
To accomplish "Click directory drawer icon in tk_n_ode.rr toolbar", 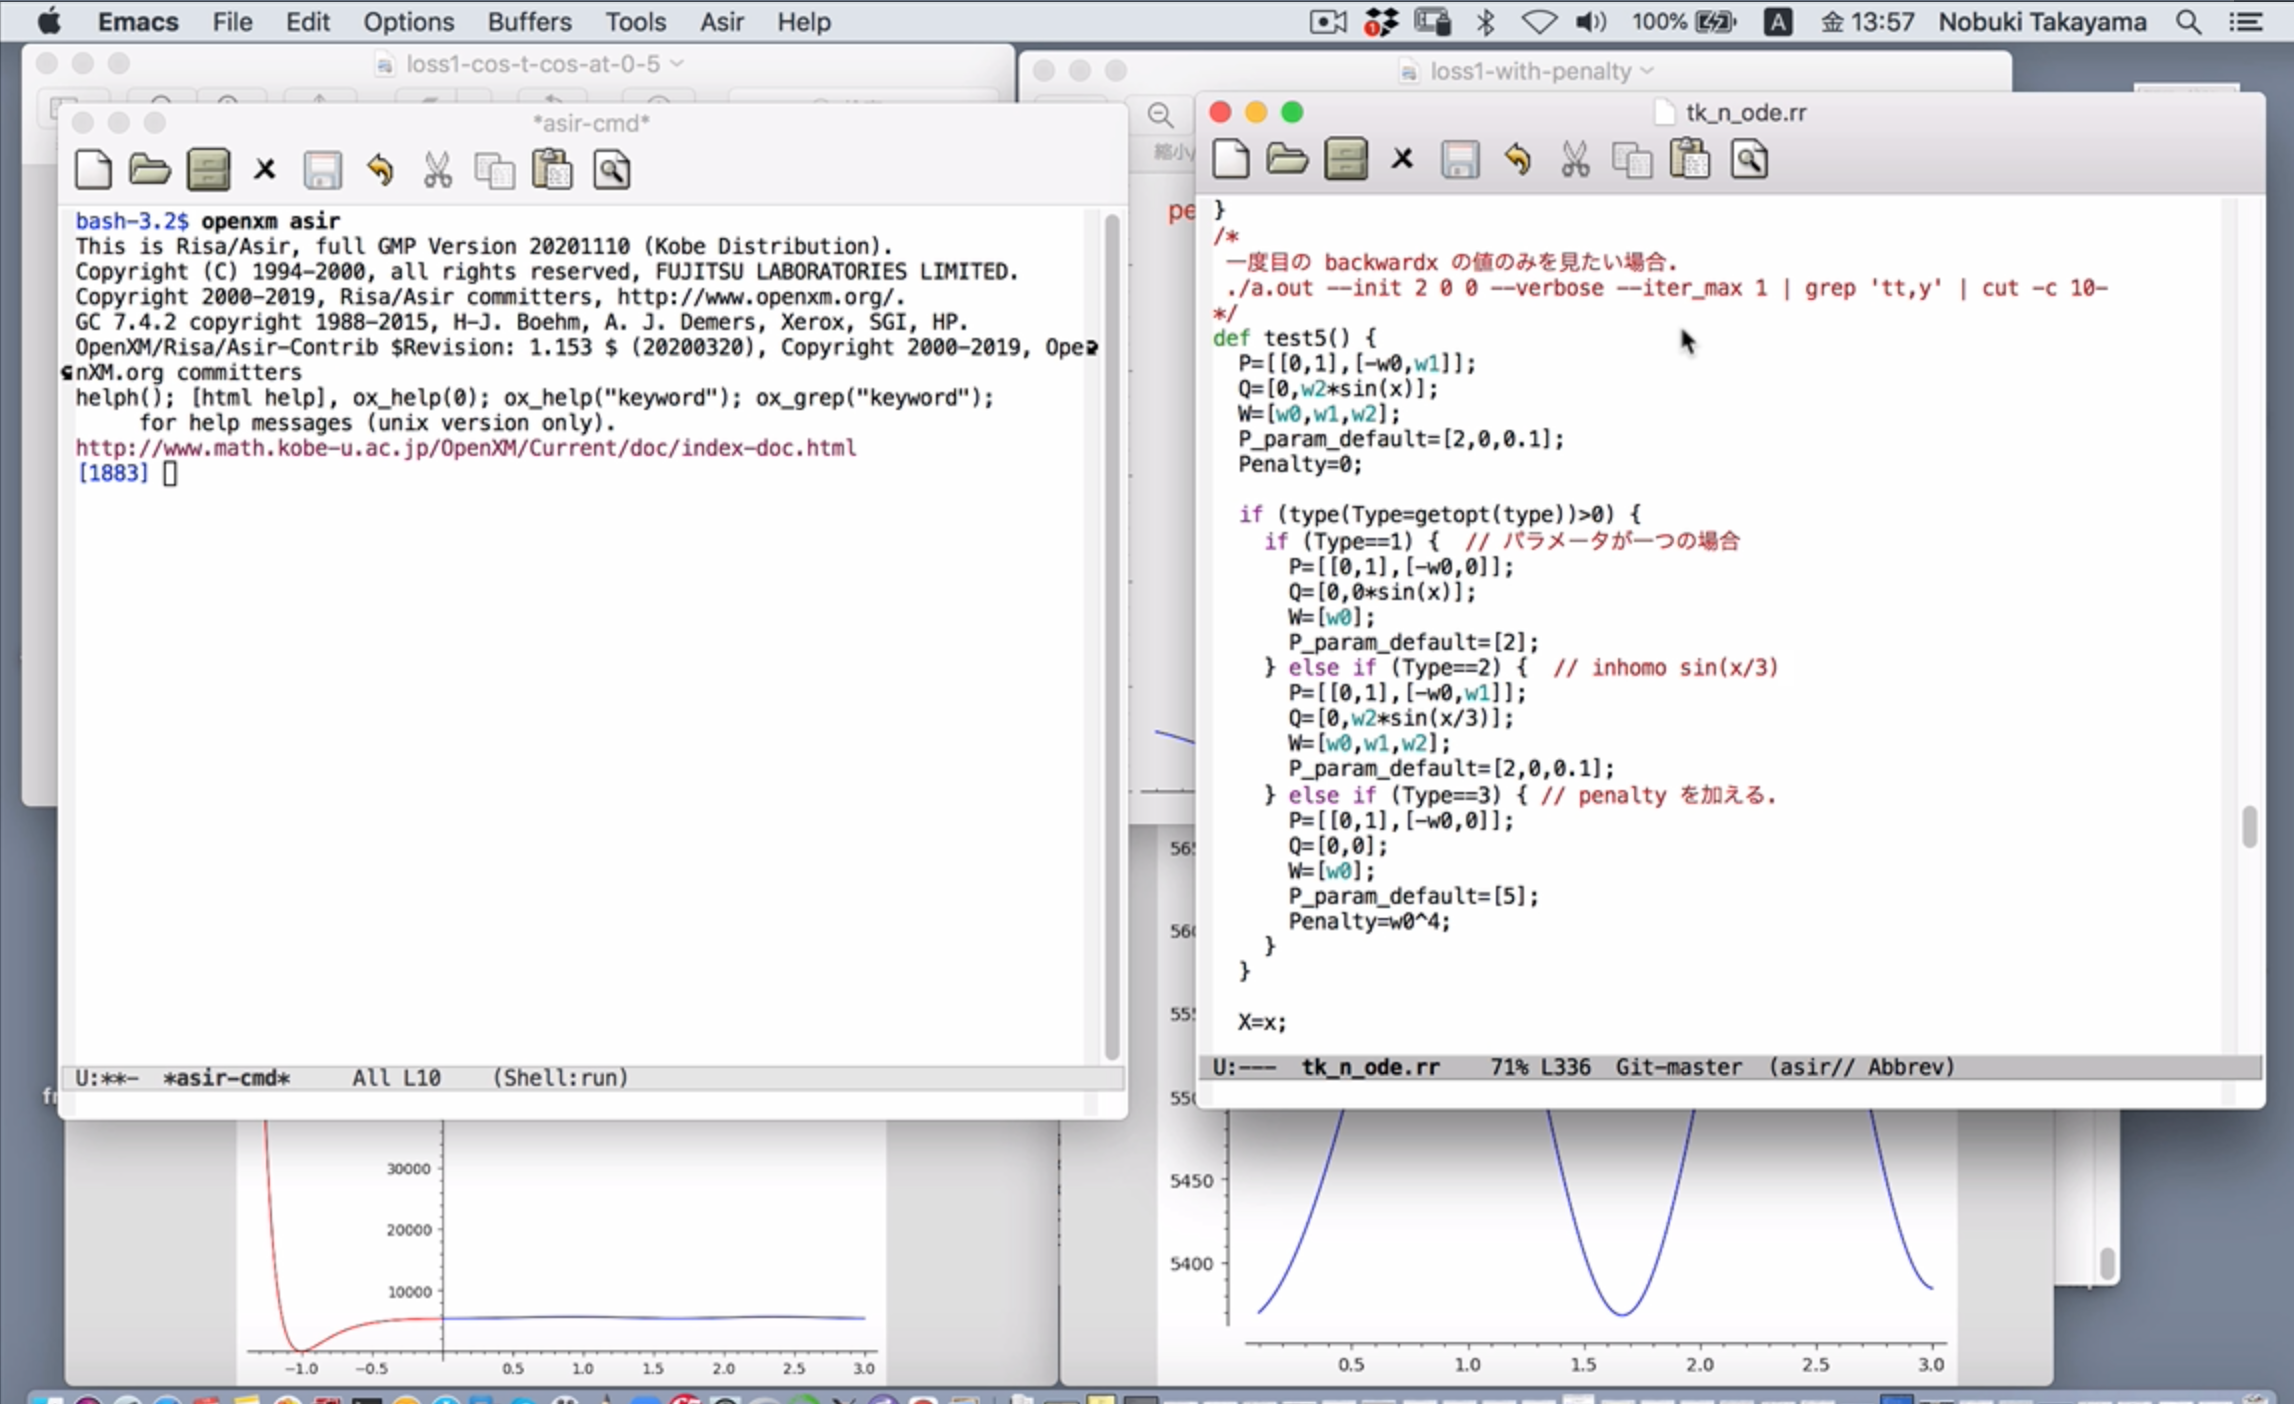I will tap(1346, 160).
